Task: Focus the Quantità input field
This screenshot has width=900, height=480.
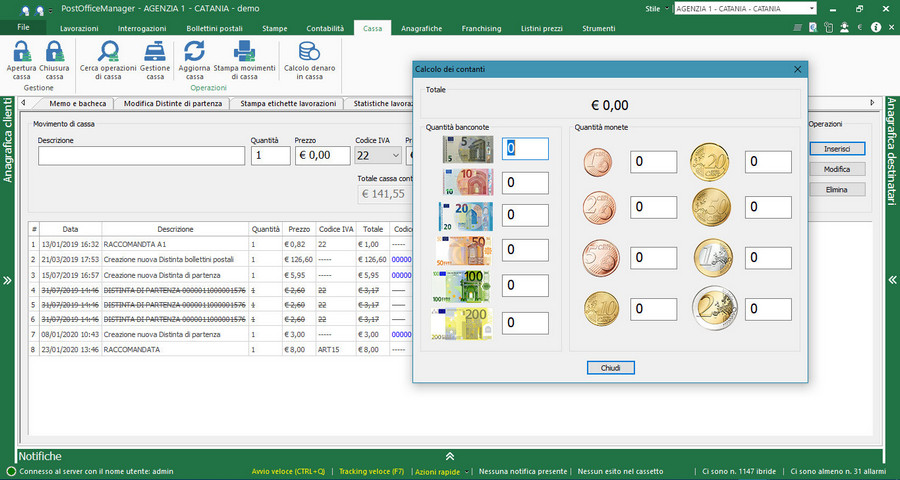Action: tap(270, 156)
